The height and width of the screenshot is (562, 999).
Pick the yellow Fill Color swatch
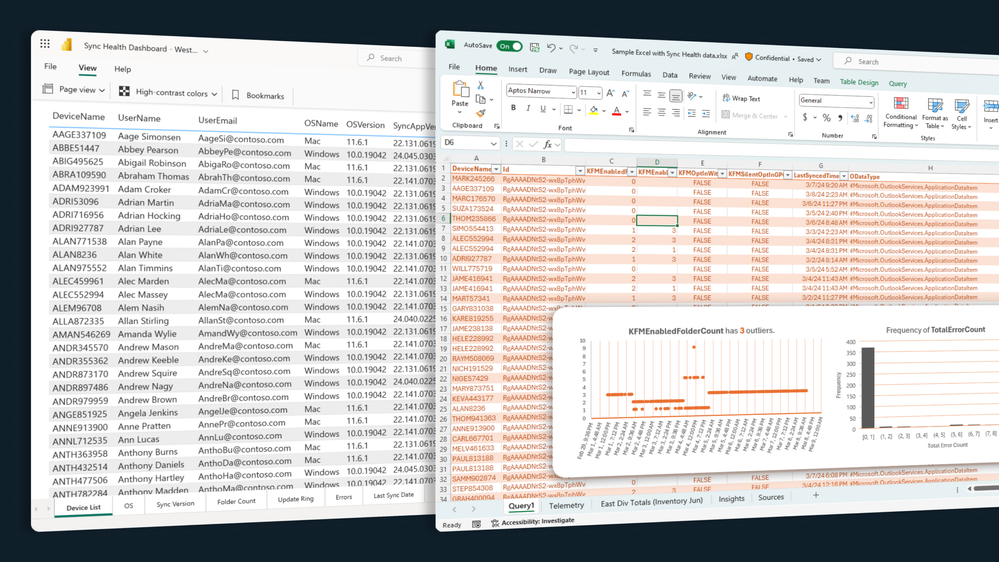593,111
